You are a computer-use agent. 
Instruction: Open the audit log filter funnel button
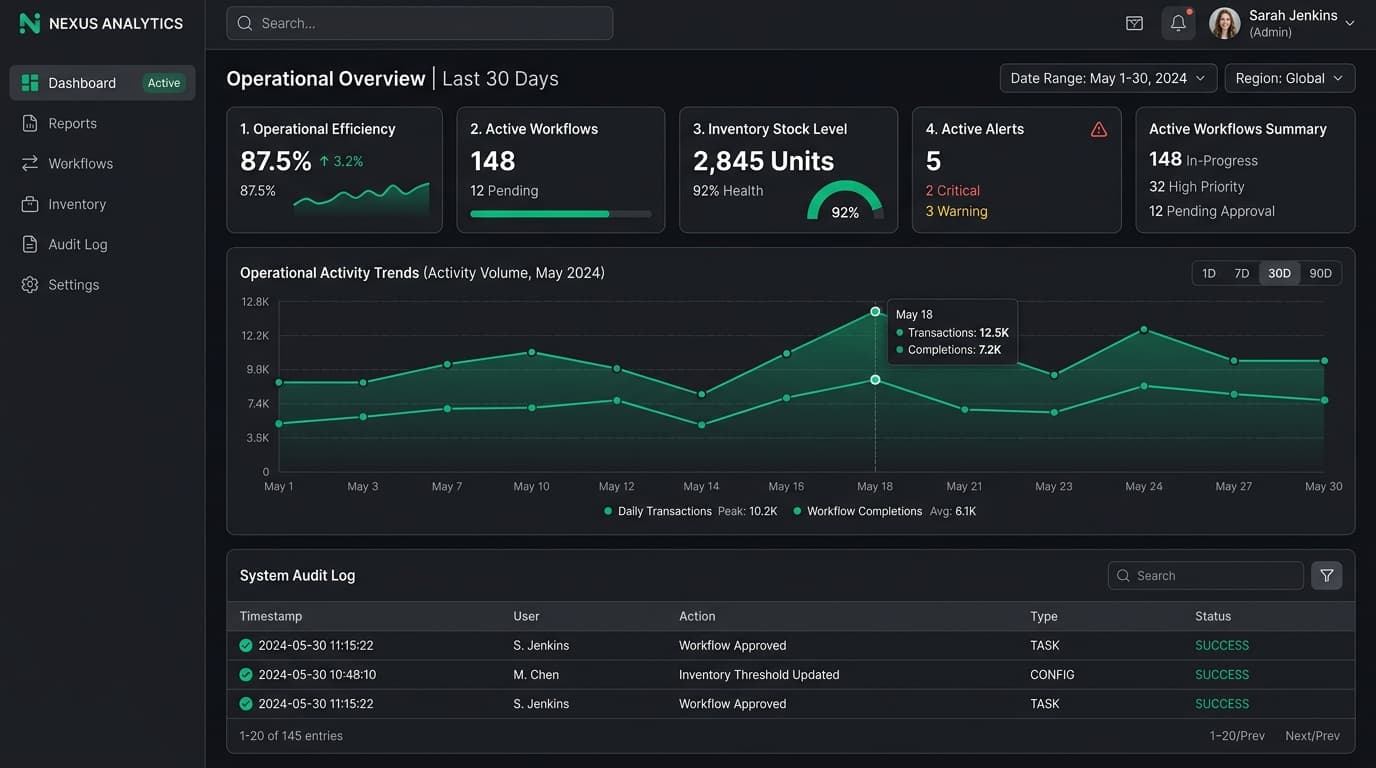coord(1327,575)
